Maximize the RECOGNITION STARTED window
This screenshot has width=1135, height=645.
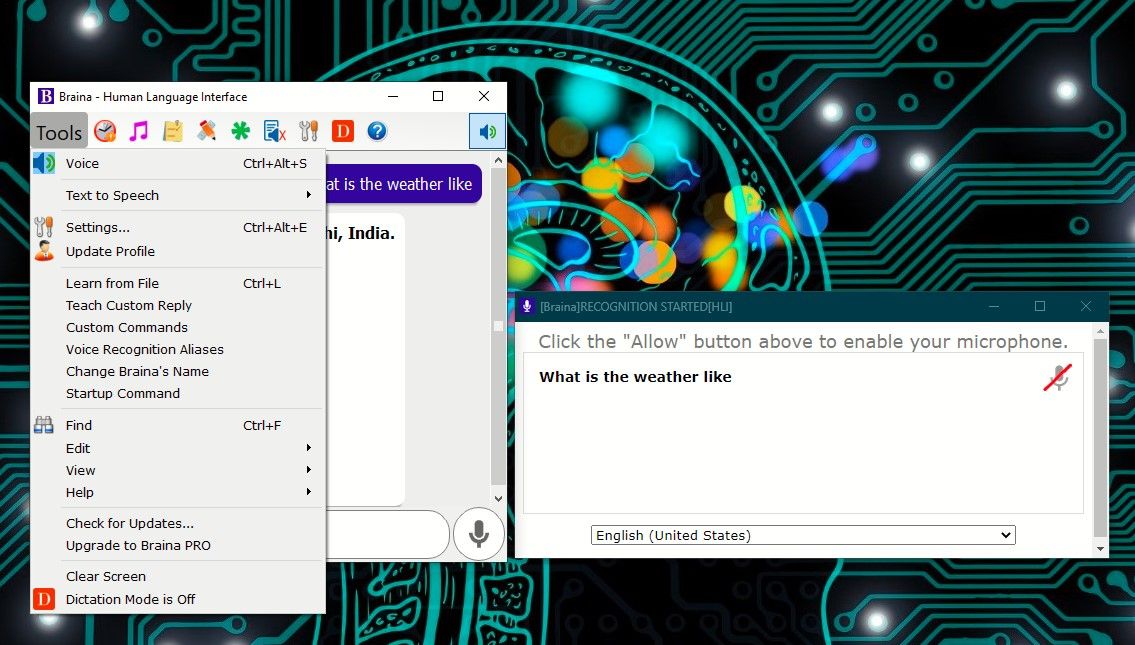[1039, 306]
